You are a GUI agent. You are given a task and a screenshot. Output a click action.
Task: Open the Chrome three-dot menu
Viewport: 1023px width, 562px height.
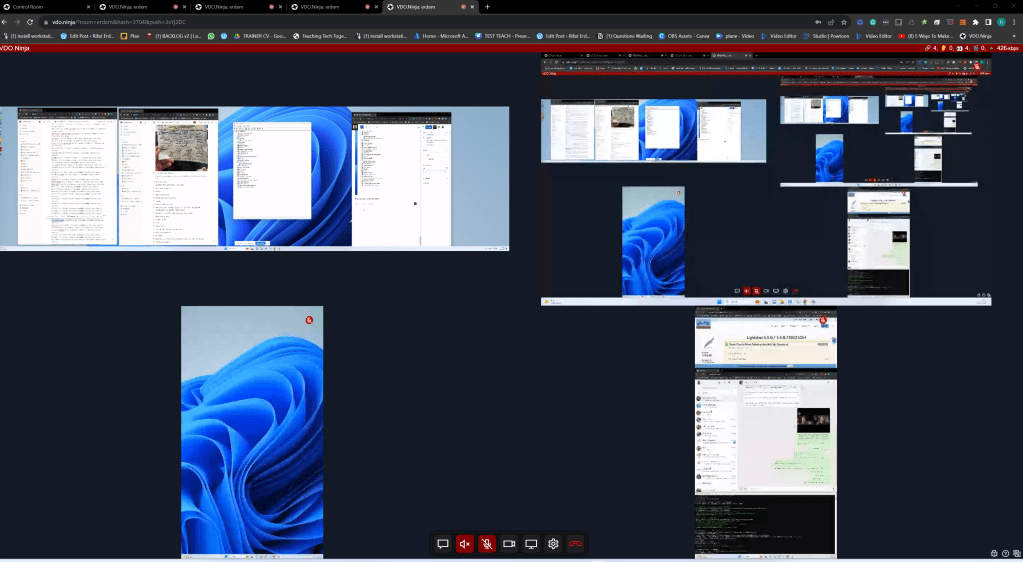[1014, 22]
